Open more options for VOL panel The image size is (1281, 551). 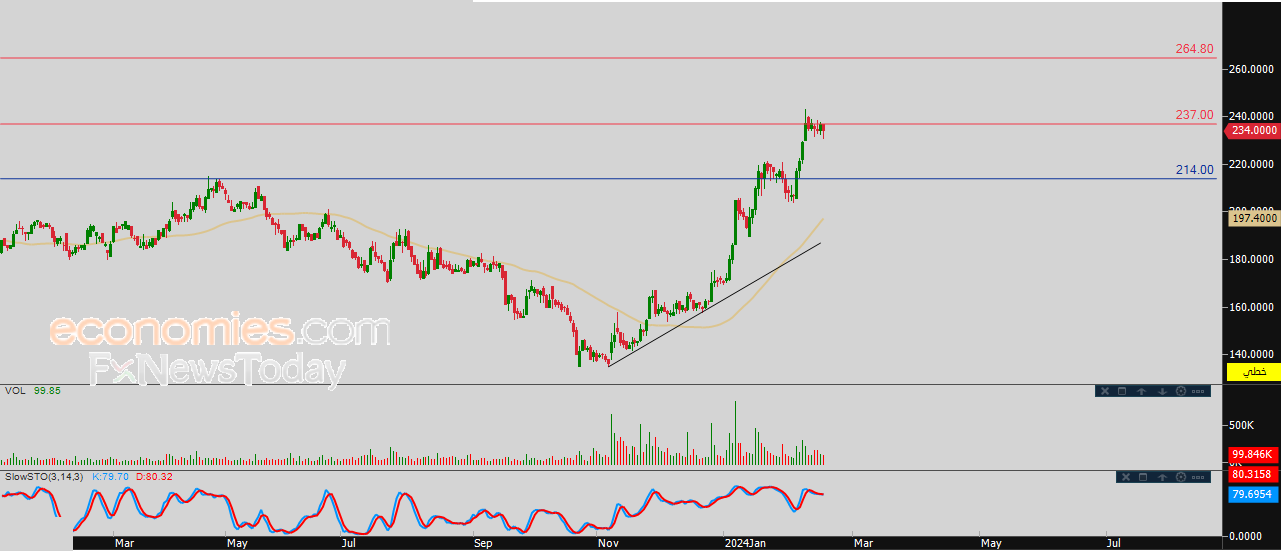point(1198,391)
